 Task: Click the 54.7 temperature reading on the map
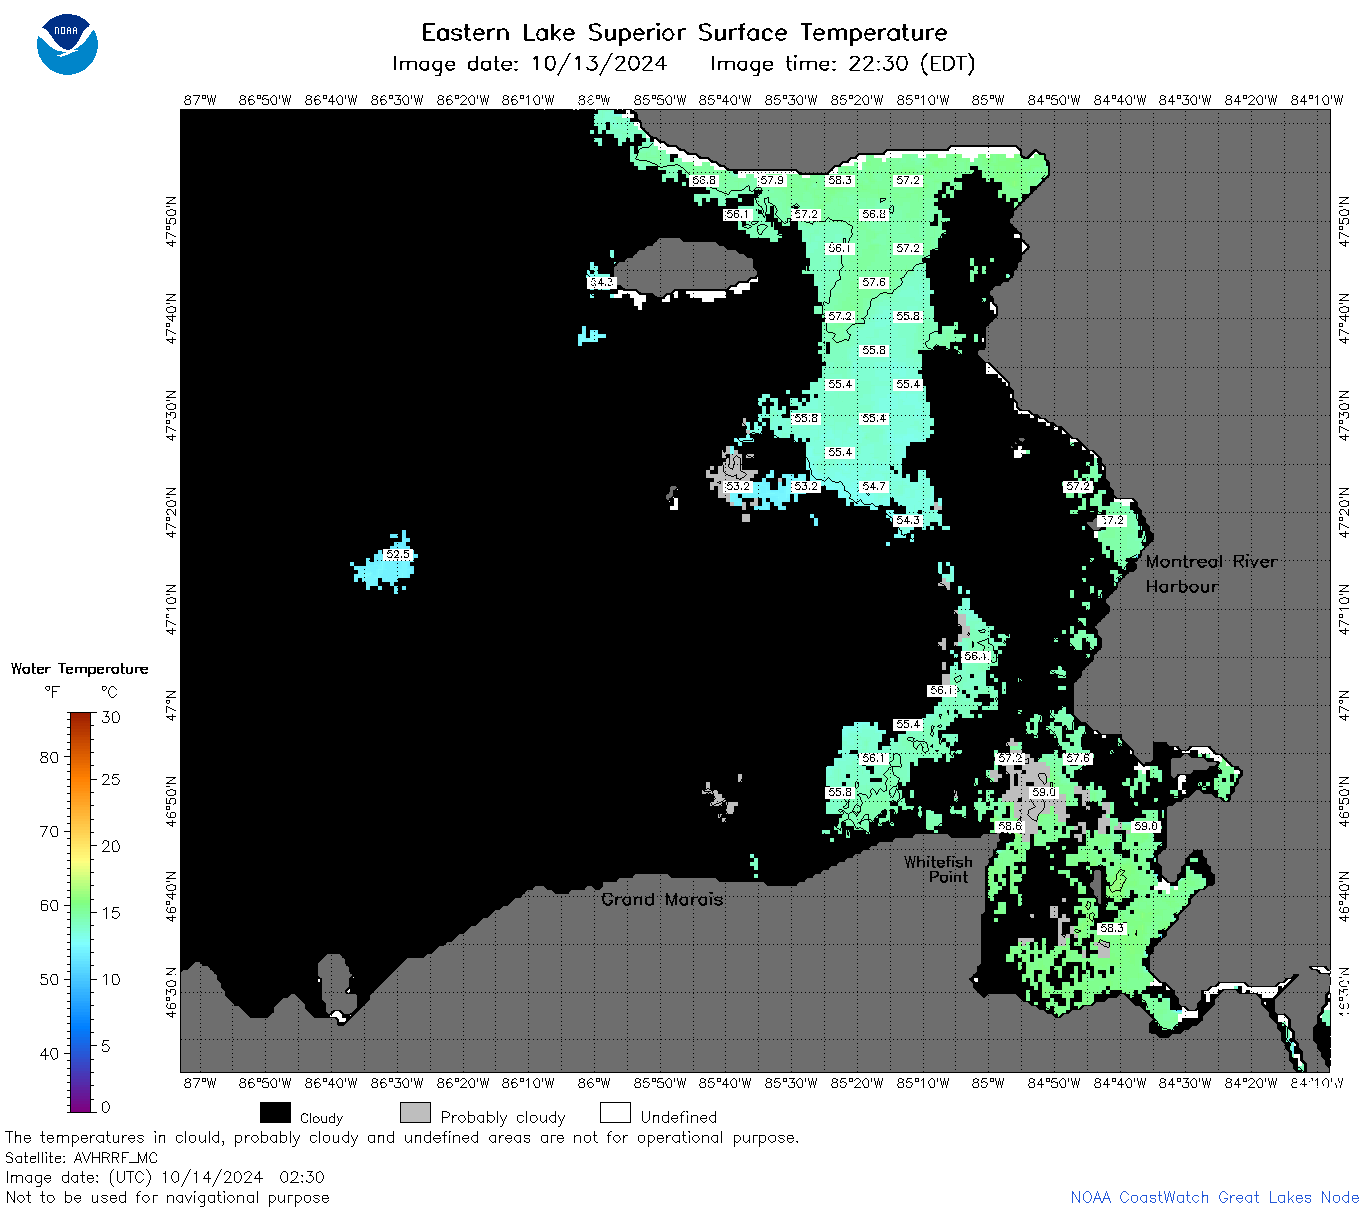874,486
